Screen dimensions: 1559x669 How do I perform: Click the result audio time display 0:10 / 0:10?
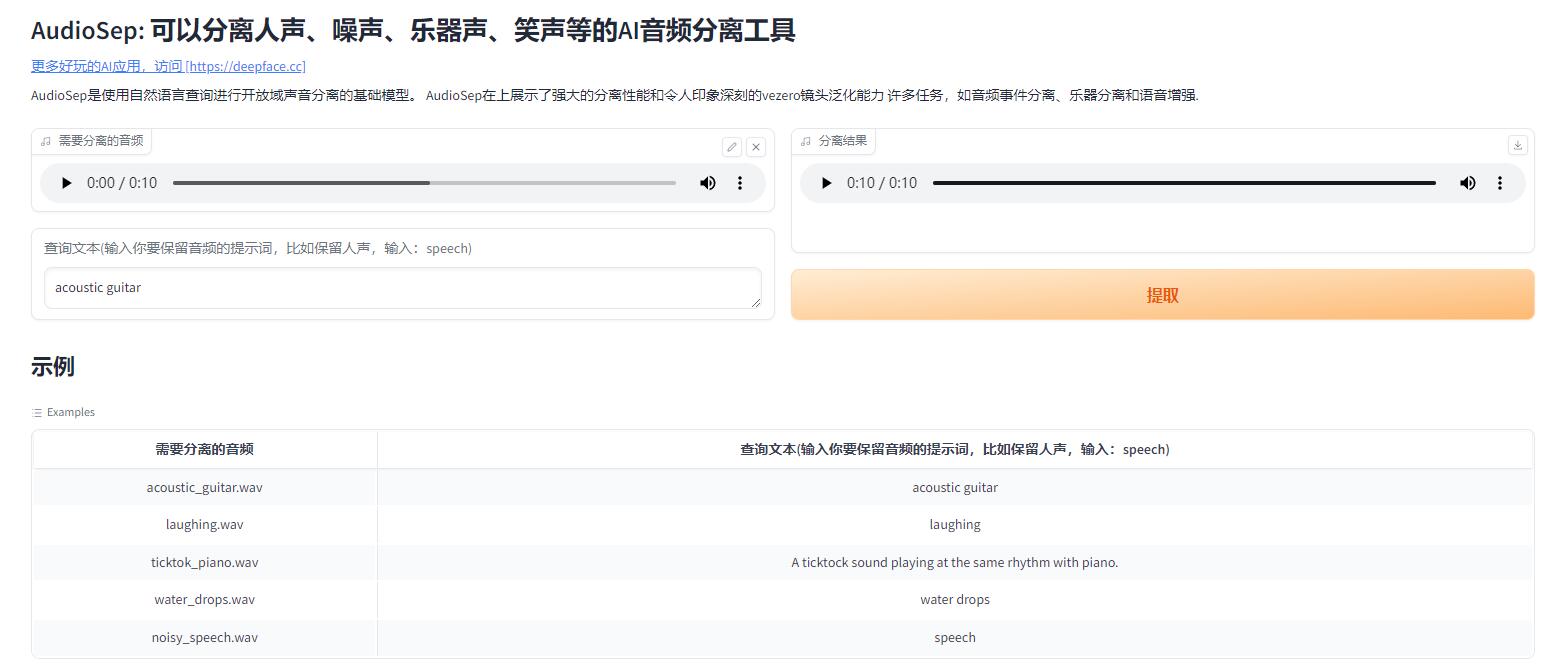coord(882,183)
